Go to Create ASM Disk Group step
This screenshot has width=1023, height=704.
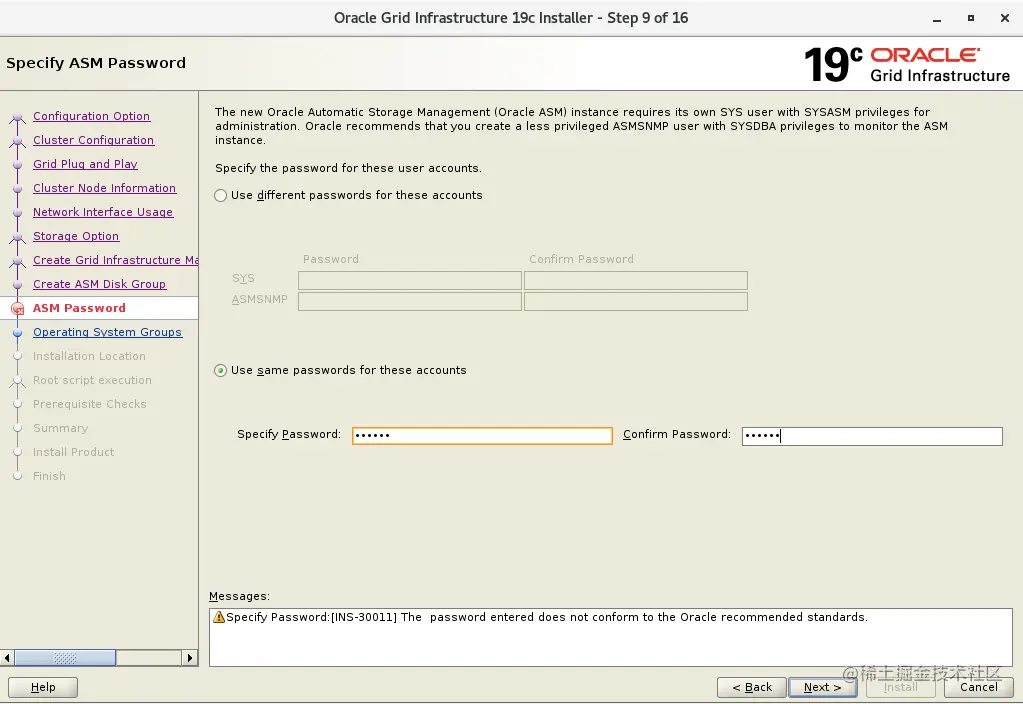[100, 284]
